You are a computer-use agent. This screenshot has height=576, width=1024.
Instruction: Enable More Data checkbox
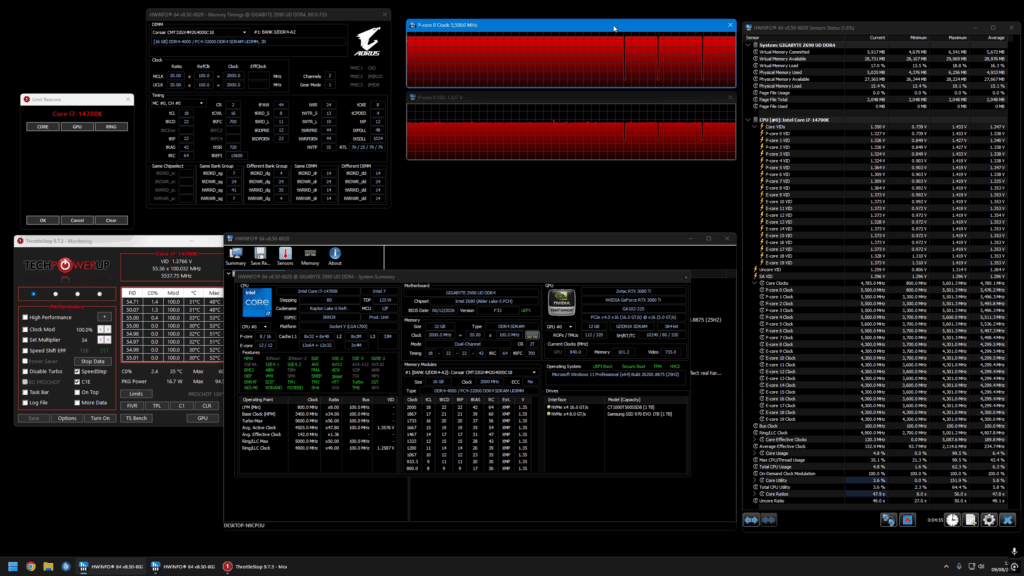click(77, 403)
